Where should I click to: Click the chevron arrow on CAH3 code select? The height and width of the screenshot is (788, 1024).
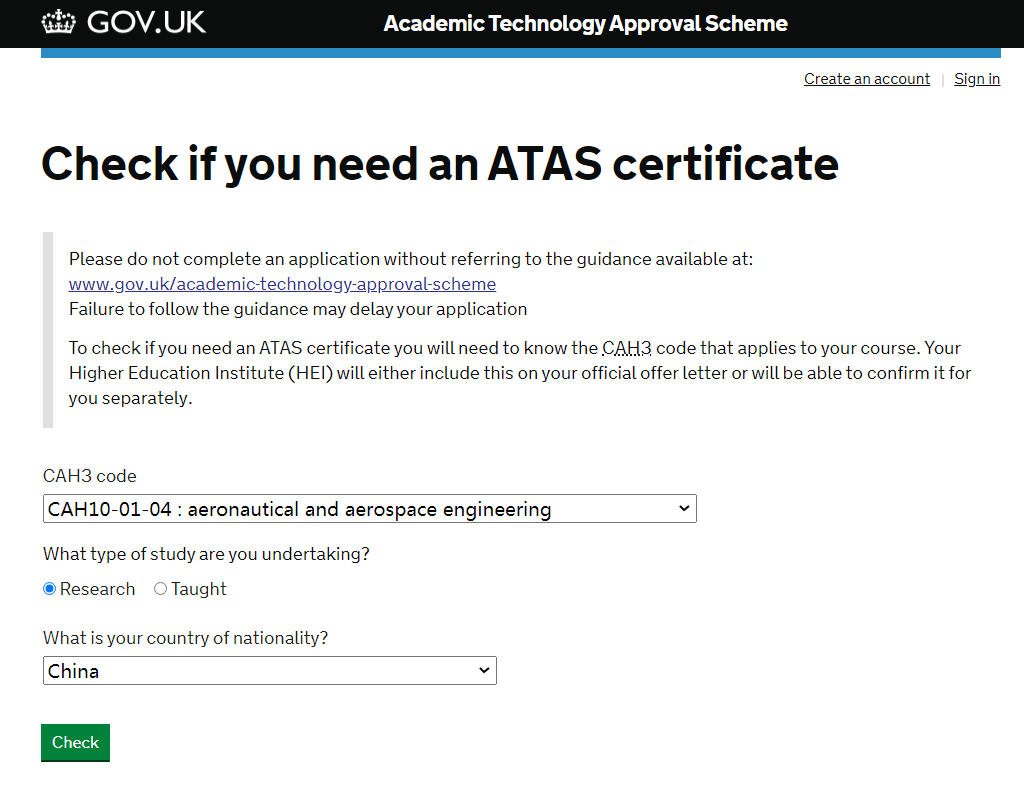pyautogui.click(x=684, y=508)
